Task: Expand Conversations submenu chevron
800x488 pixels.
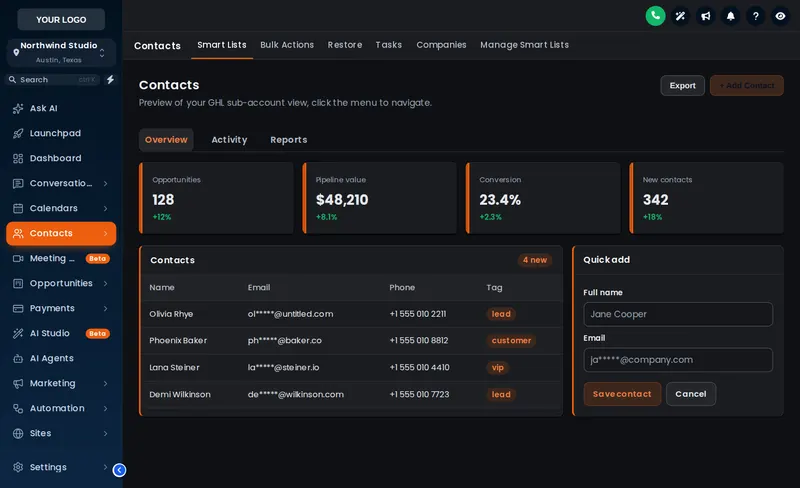Action: pyautogui.click(x=106, y=183)
